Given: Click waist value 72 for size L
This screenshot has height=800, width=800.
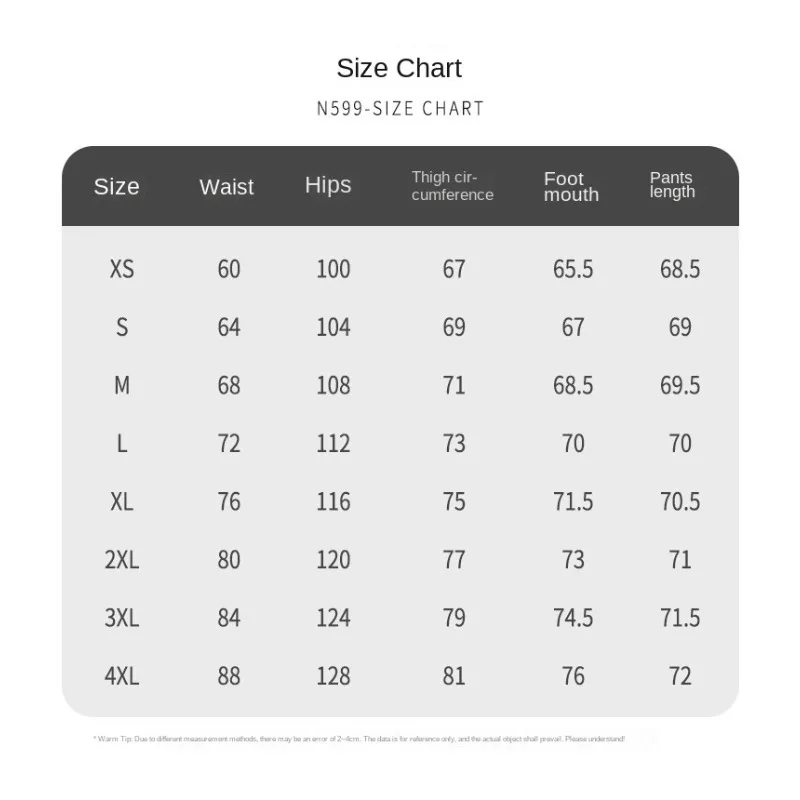Looking at the screenshot, I should pyautogui.click(x=229, y=443).
